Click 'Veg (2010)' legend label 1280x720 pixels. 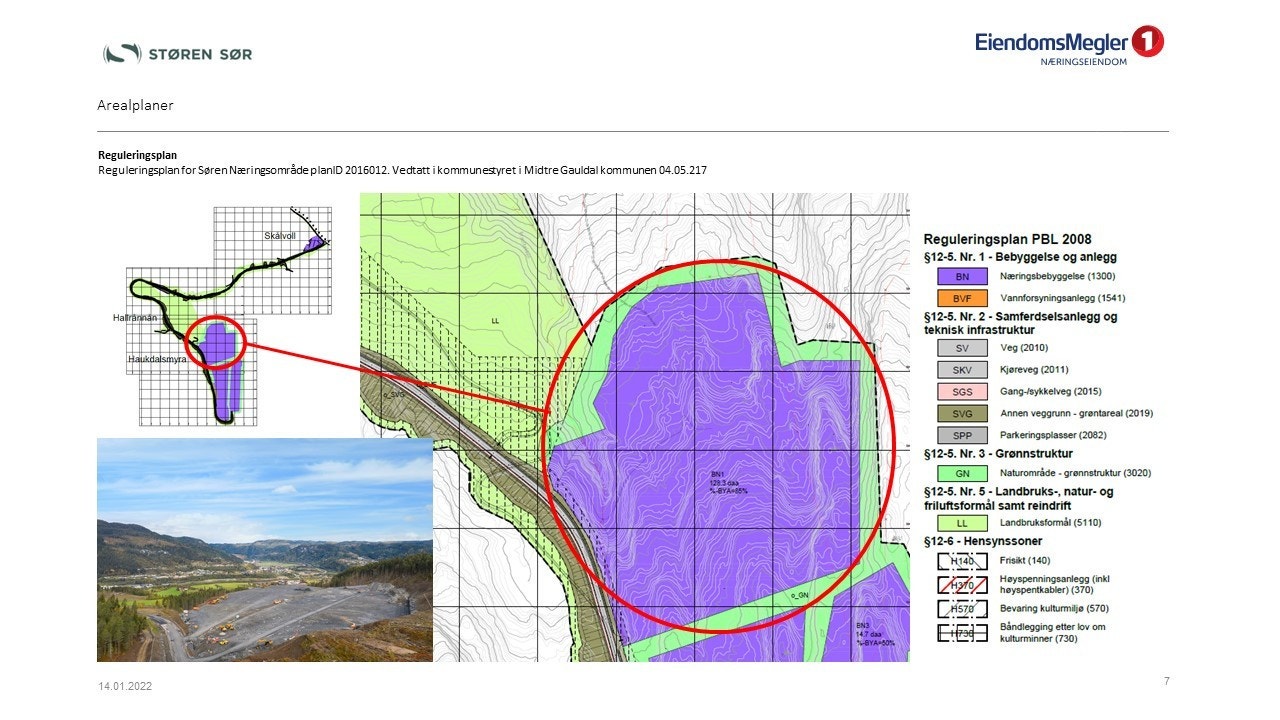pyautogui.click(x=1023, y=348)
